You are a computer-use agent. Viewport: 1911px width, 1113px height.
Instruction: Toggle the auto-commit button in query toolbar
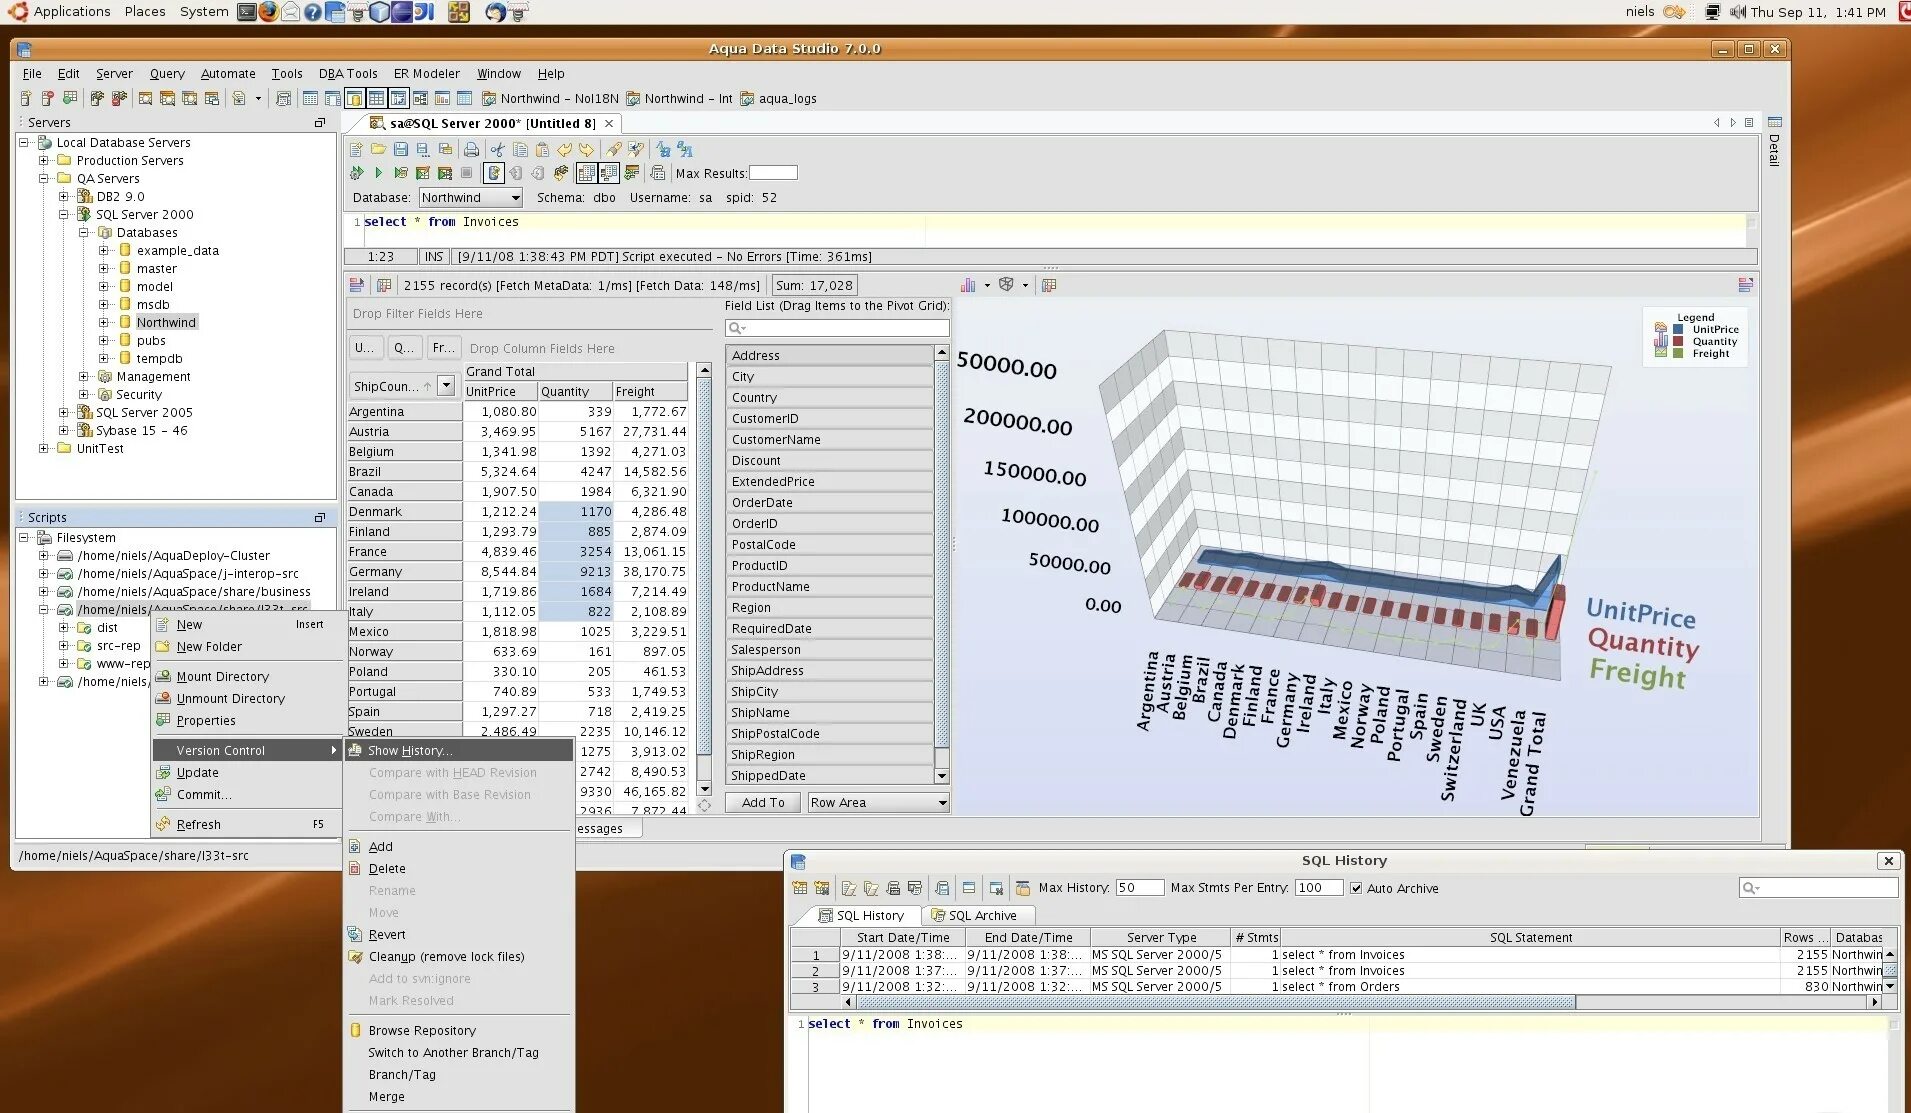point(493,173)
